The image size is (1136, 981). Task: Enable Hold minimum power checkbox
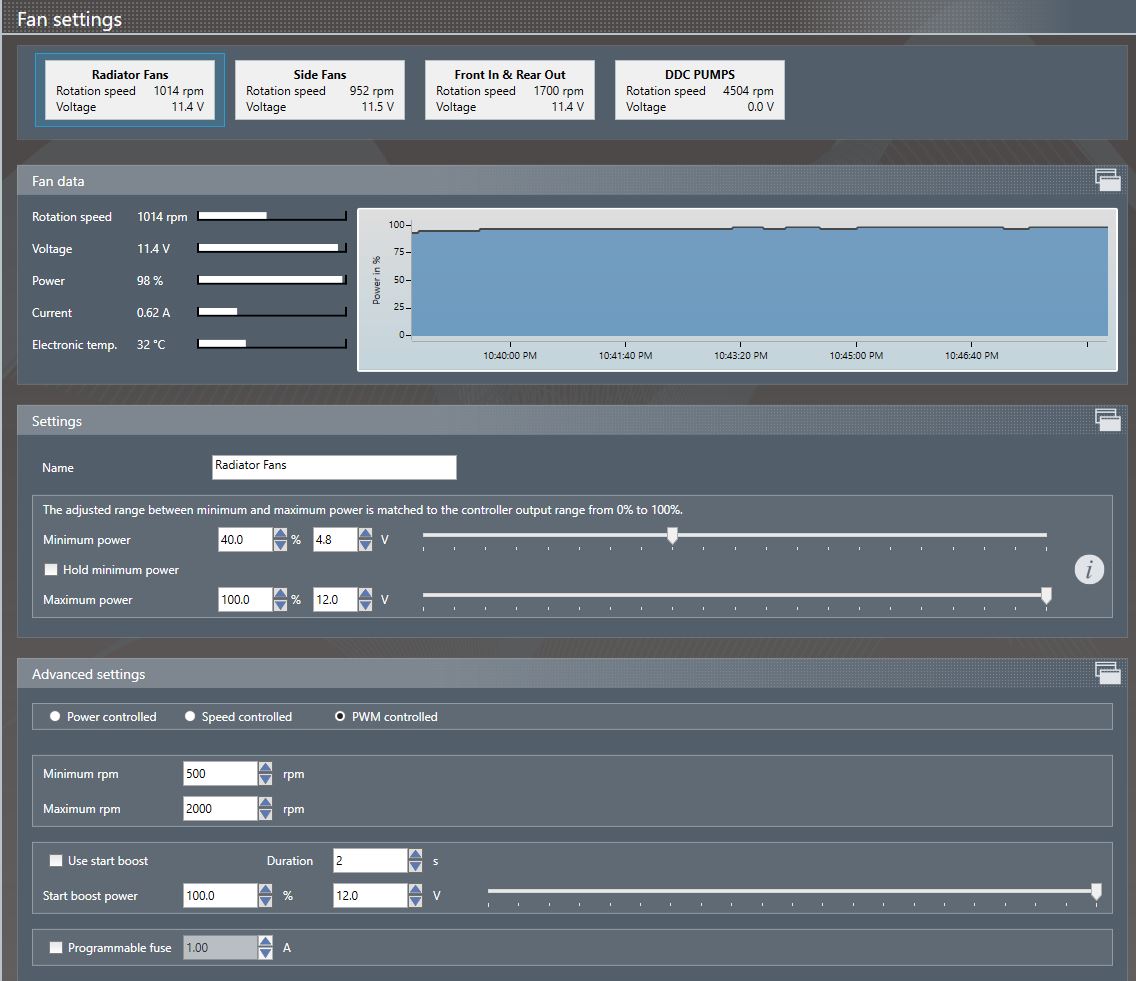coord(51,570)
